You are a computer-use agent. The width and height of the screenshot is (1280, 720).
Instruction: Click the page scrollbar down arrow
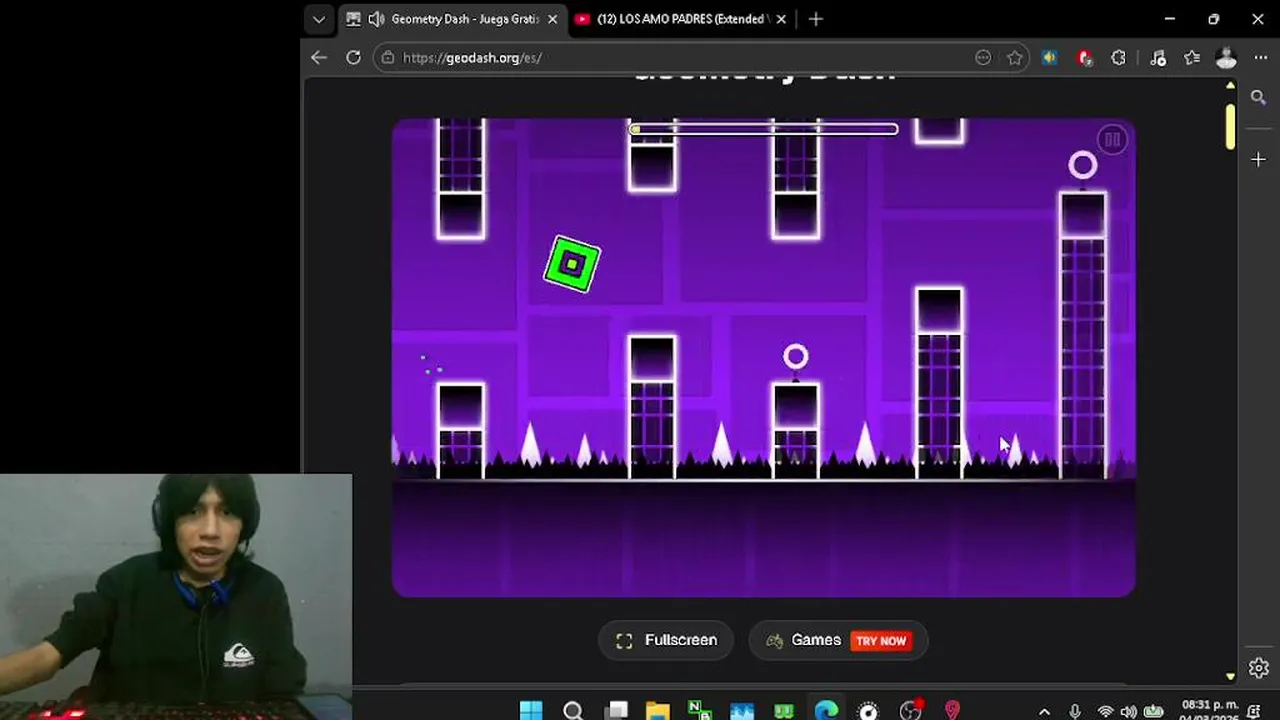coord(1230,677)
